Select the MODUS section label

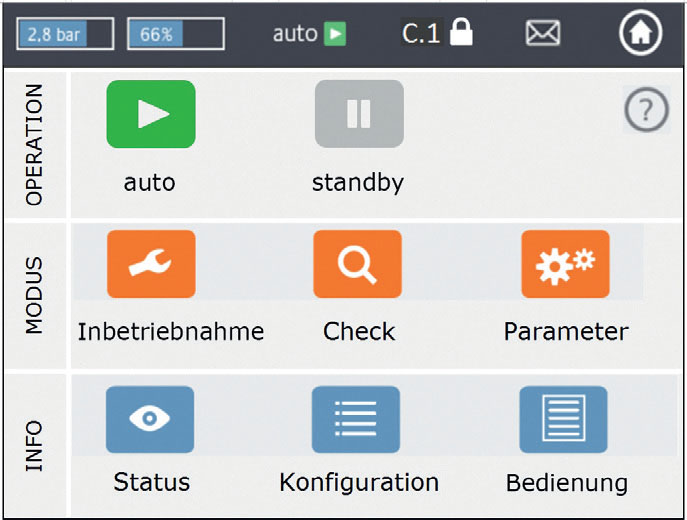(x=34, y=296)
